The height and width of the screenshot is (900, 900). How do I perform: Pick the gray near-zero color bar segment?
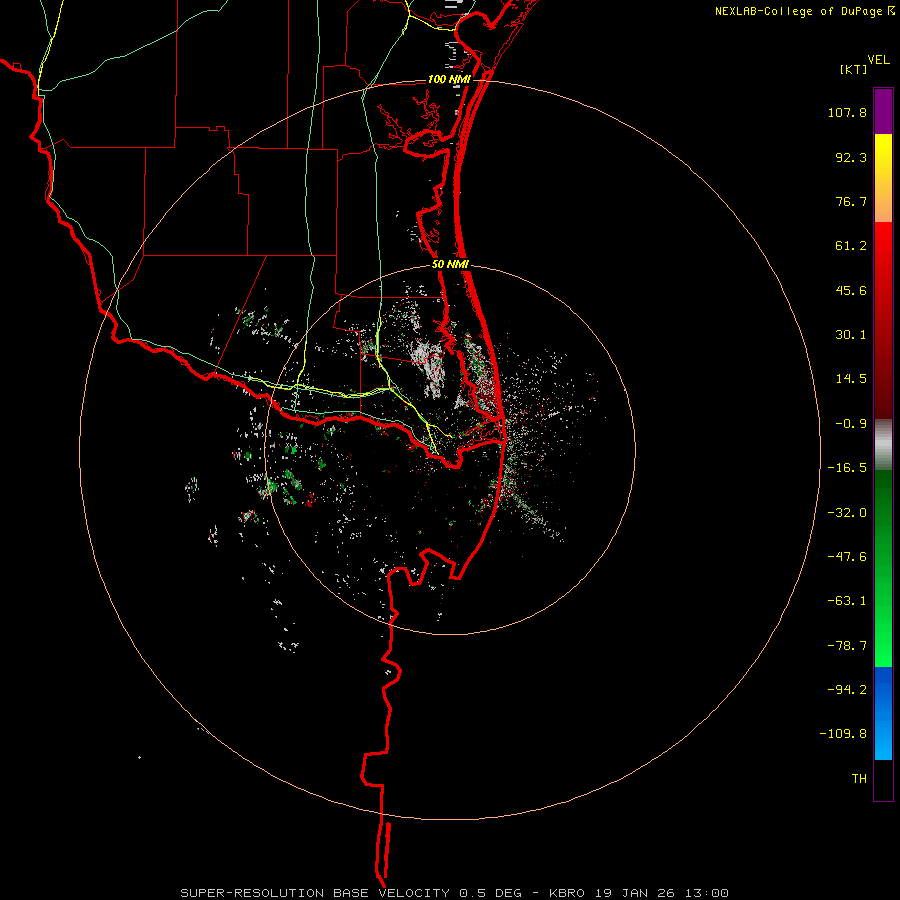[x=883, y=445]
